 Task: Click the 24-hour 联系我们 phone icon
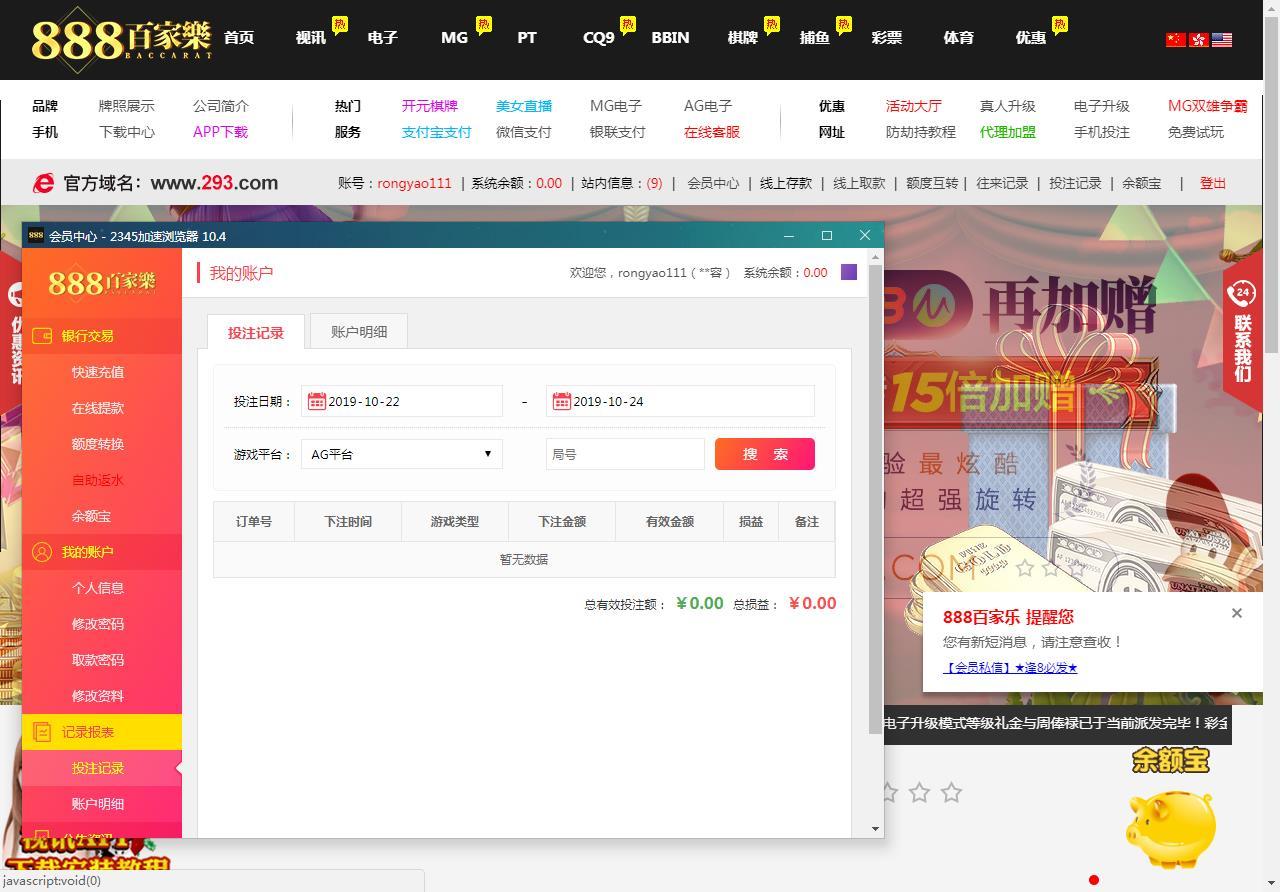[x=1242, y=293]
